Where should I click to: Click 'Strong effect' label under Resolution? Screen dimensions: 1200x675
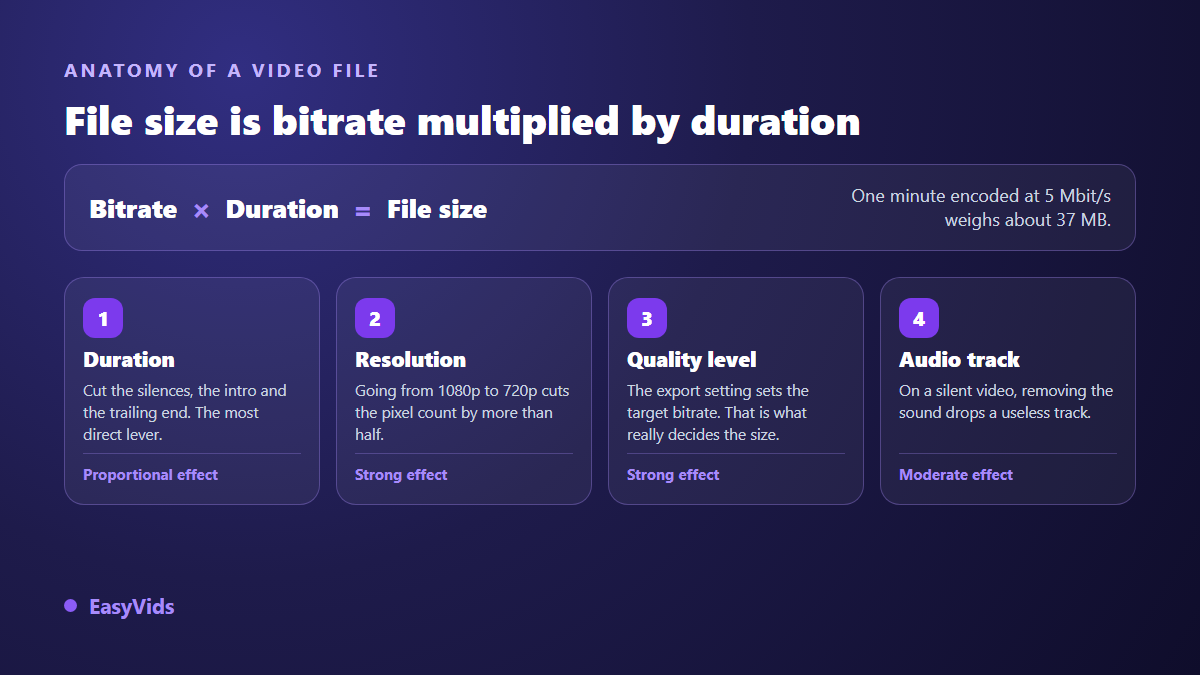[401, 475]
